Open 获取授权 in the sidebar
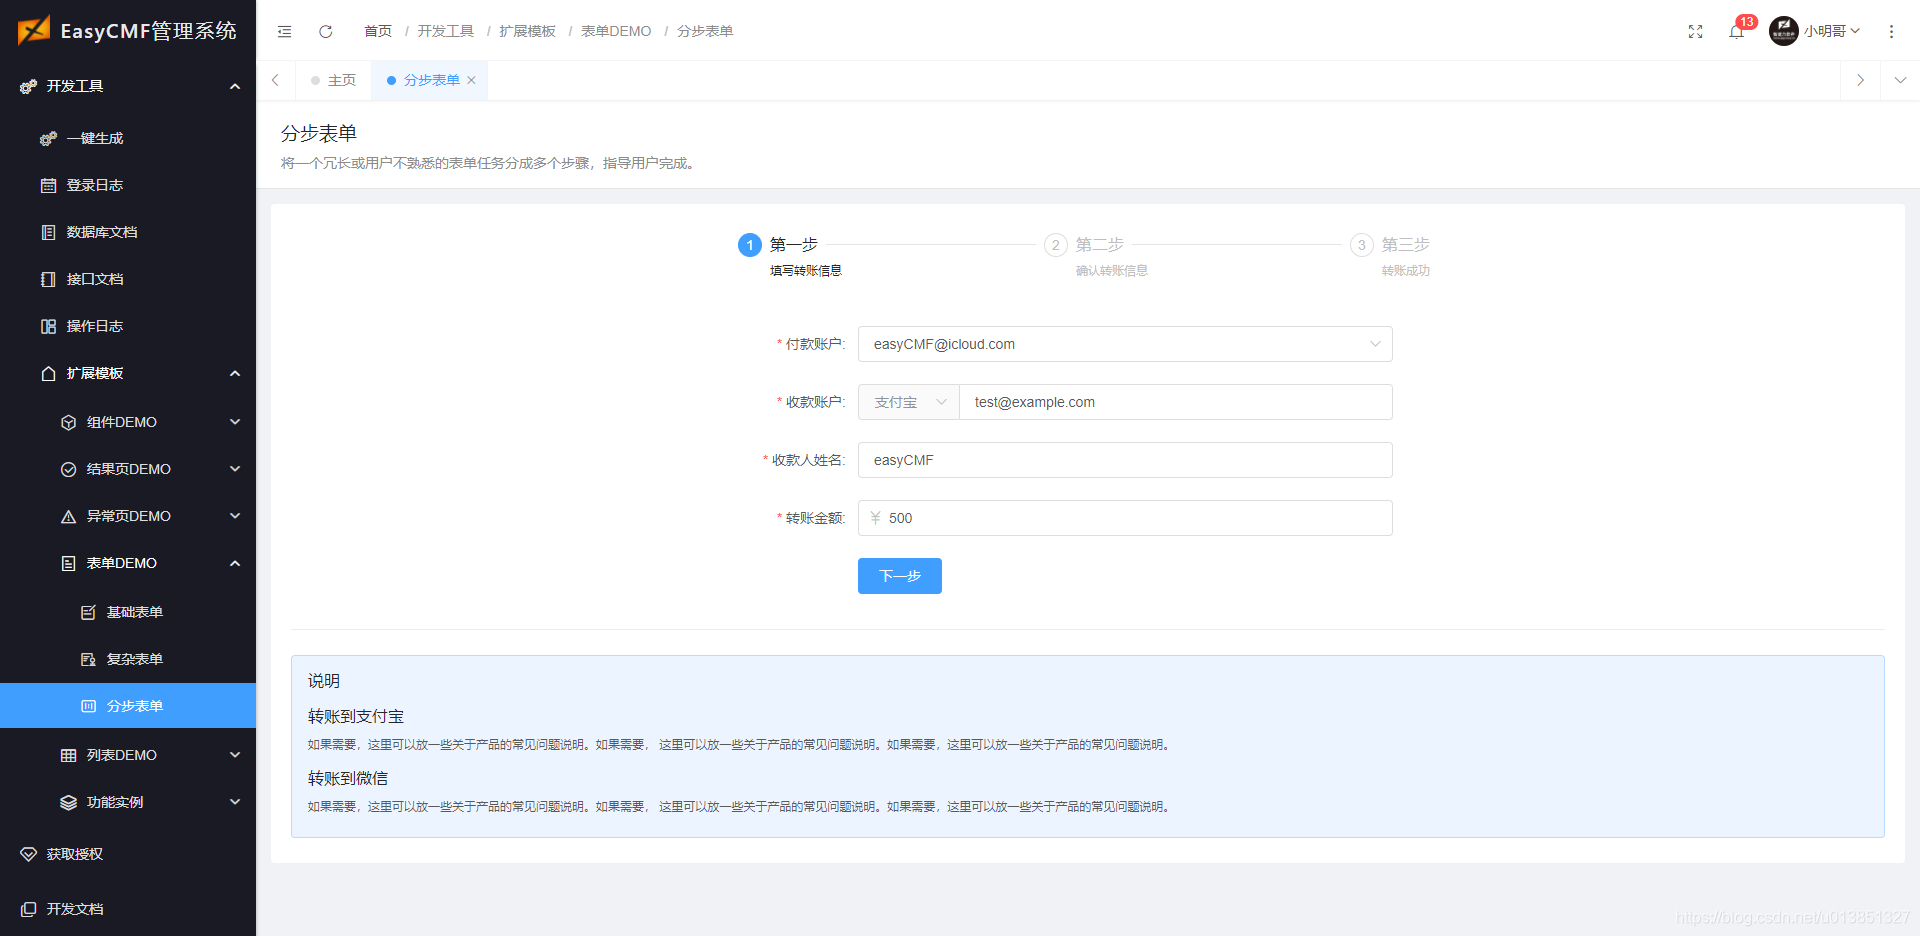This screenshot has width=1920, height=936. 128,854
